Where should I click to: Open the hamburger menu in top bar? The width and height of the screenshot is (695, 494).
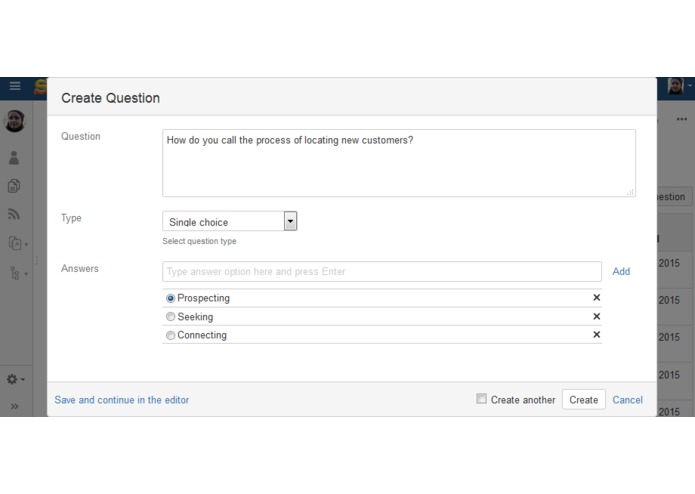(x=15, y=86)
